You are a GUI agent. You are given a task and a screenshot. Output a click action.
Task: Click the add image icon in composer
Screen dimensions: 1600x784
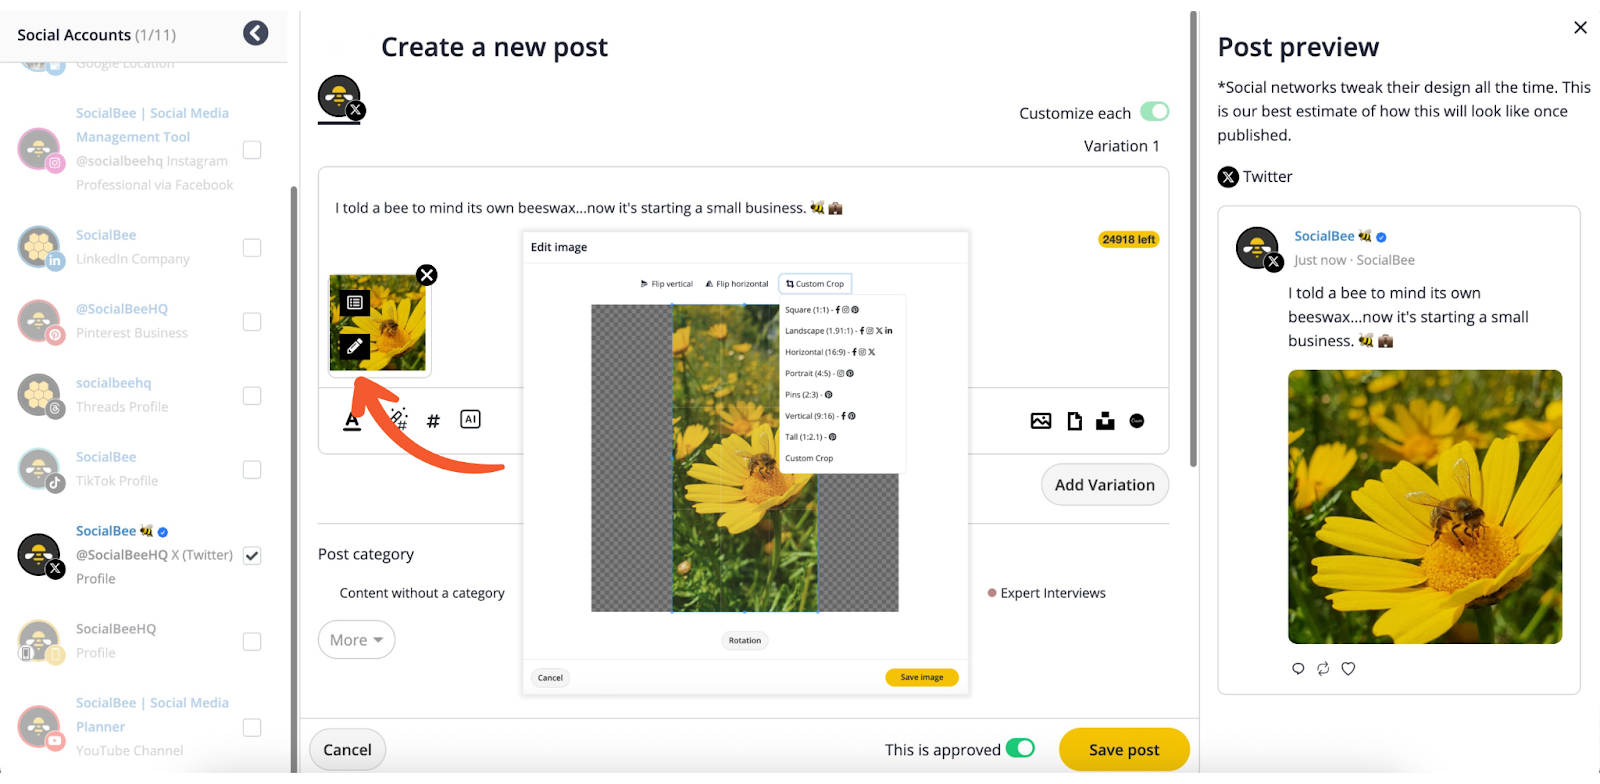click(x=1041, y=421)
